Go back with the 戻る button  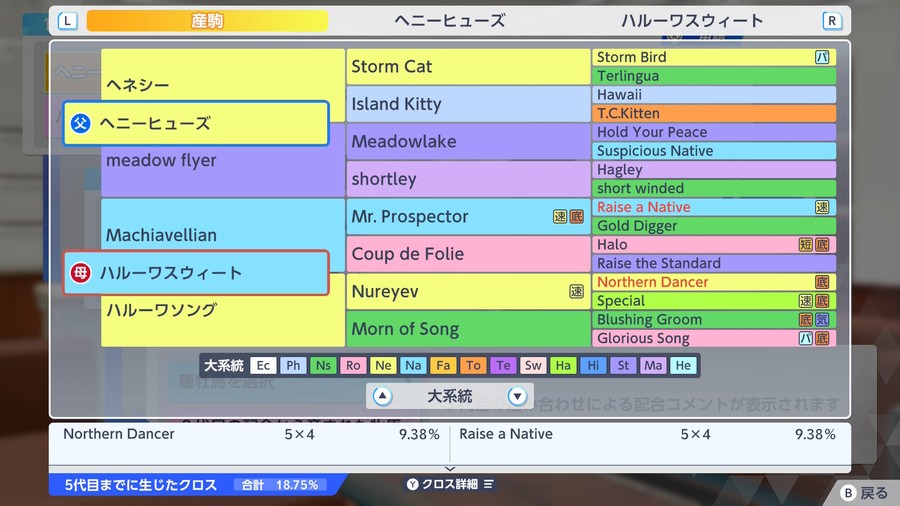click(x=864, y=493)
